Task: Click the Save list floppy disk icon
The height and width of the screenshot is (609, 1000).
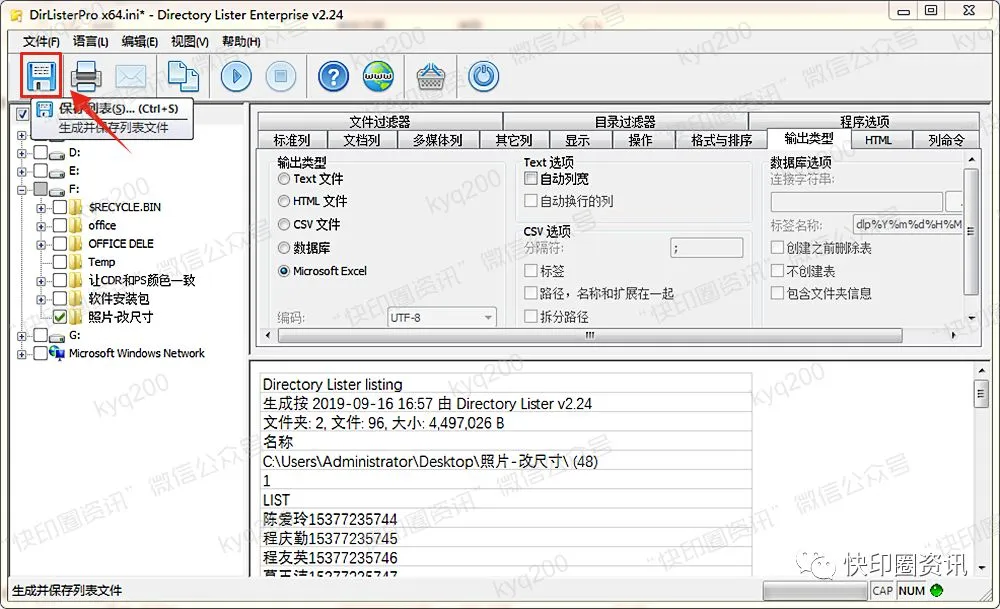Action: [x=41, y=75]
